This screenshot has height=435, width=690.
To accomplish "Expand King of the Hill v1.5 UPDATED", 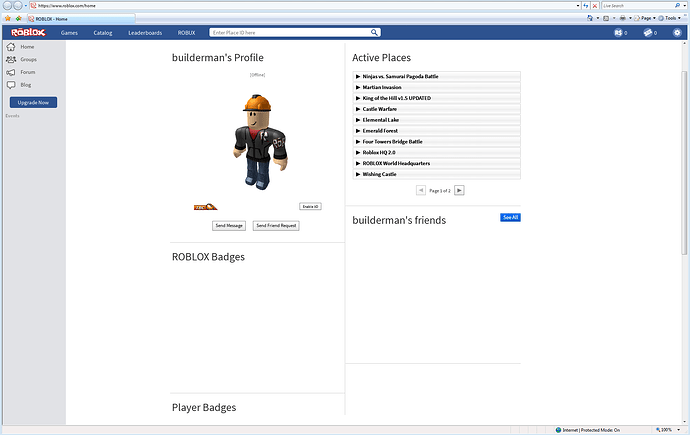I will coord(436,98).
